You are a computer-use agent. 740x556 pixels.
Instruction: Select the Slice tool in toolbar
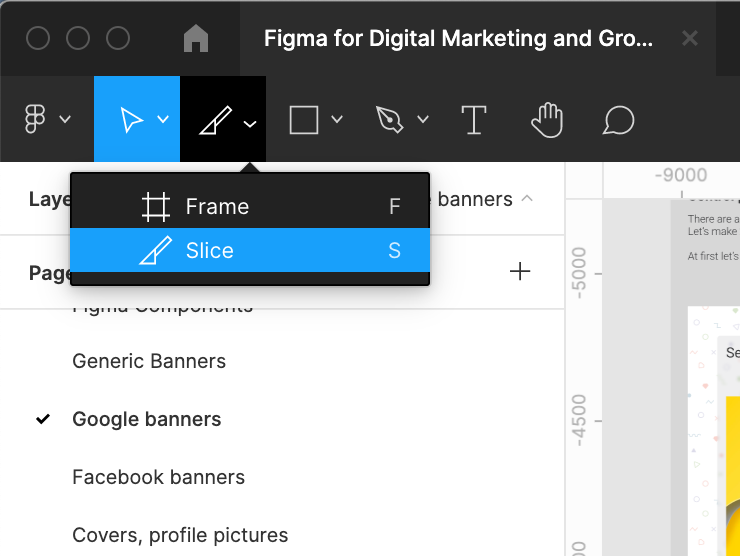(216, 120)
